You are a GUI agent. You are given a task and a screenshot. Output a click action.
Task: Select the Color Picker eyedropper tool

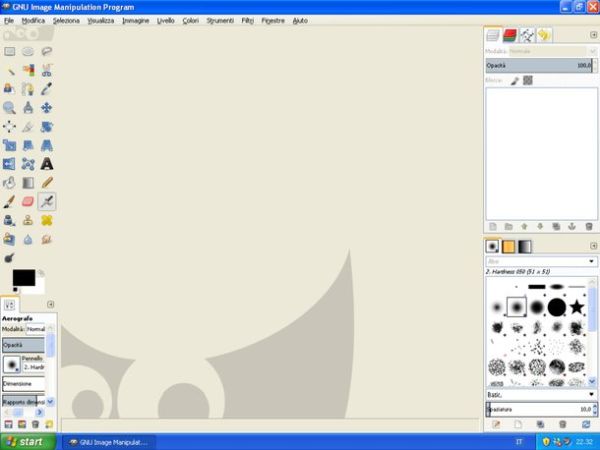click(x=47, y=89)
